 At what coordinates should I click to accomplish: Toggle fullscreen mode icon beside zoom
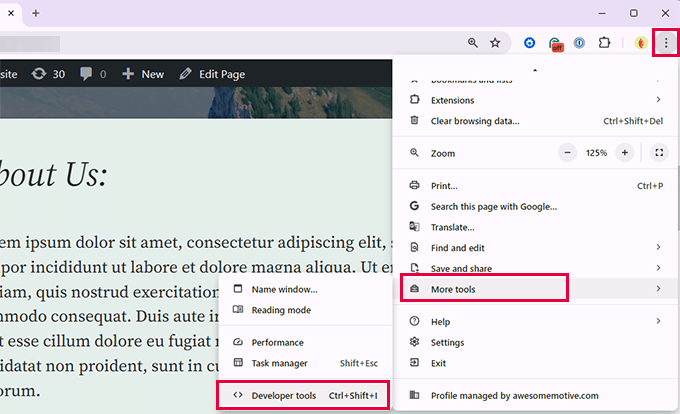pyautogui.click(x=658, y=153)
